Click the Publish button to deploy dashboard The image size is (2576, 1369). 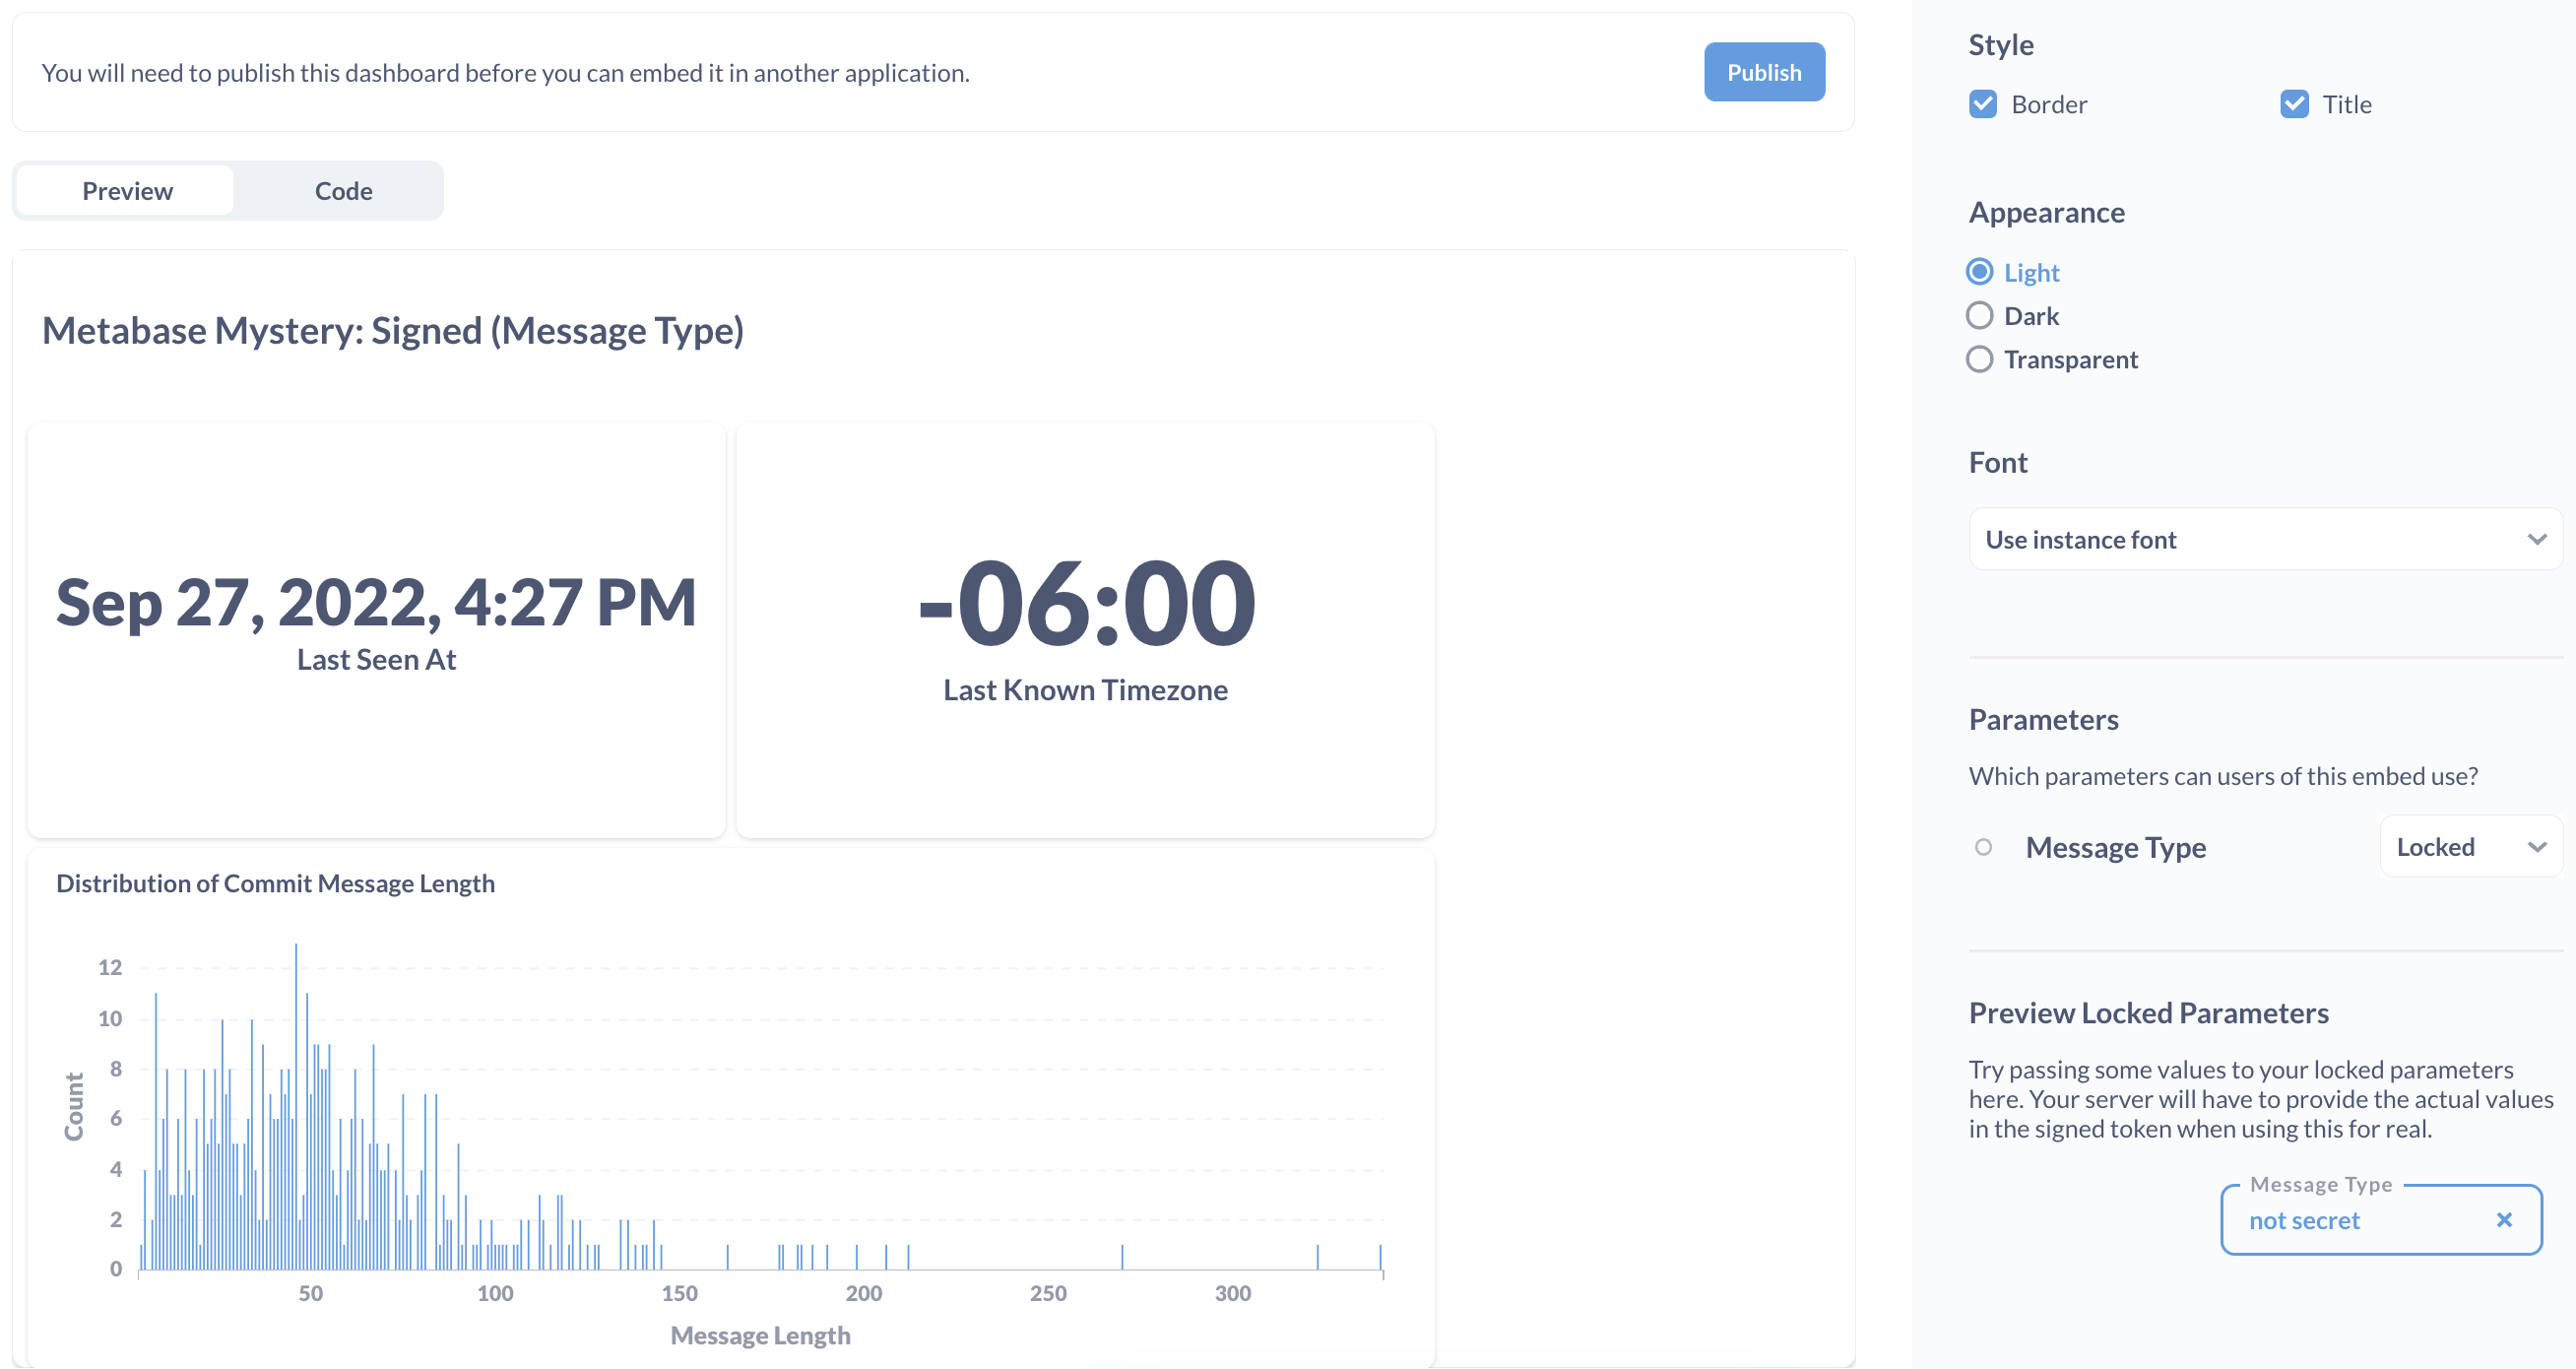click(x=1764, y=72)
